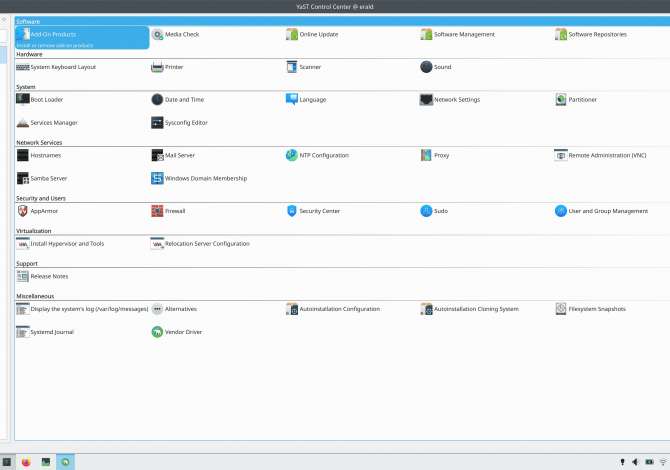This screenshot has width=670, height=470.
Task: Click the Security and Users header
Action: (x=41, y=198)
